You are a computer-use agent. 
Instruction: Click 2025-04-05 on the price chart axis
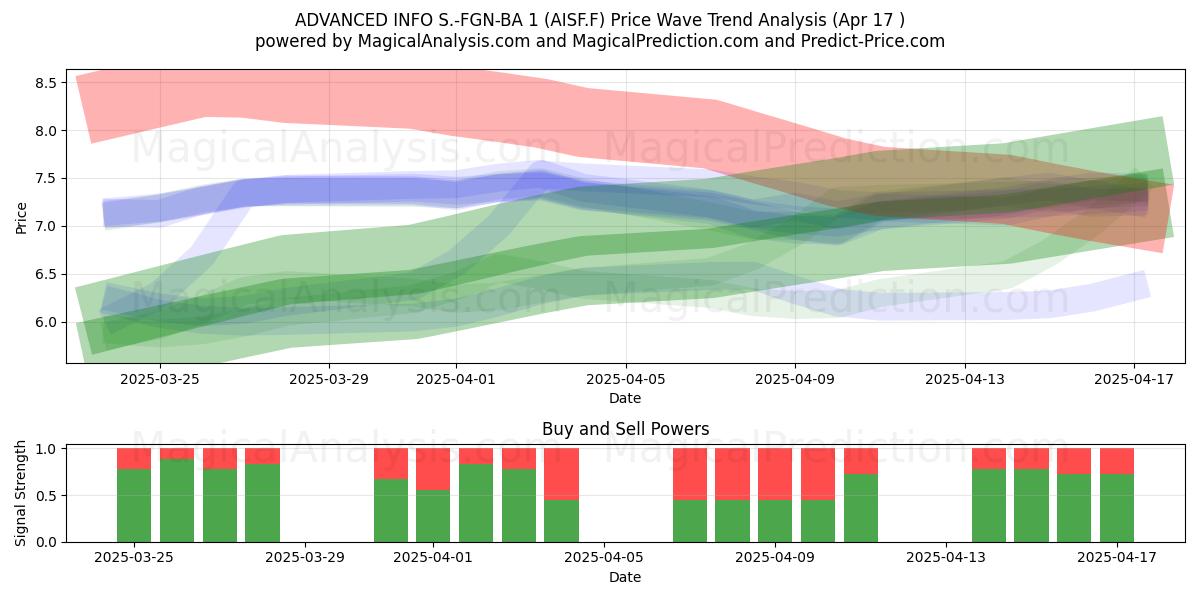point(626,379)
